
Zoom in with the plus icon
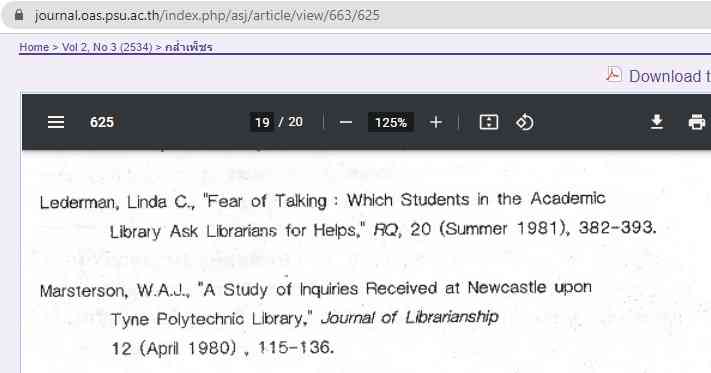[436, 122]
